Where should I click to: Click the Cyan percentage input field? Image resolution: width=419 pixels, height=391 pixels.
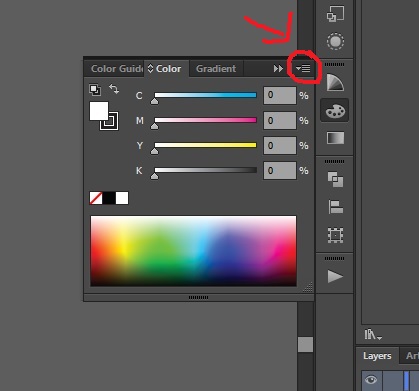pos(280,95)
